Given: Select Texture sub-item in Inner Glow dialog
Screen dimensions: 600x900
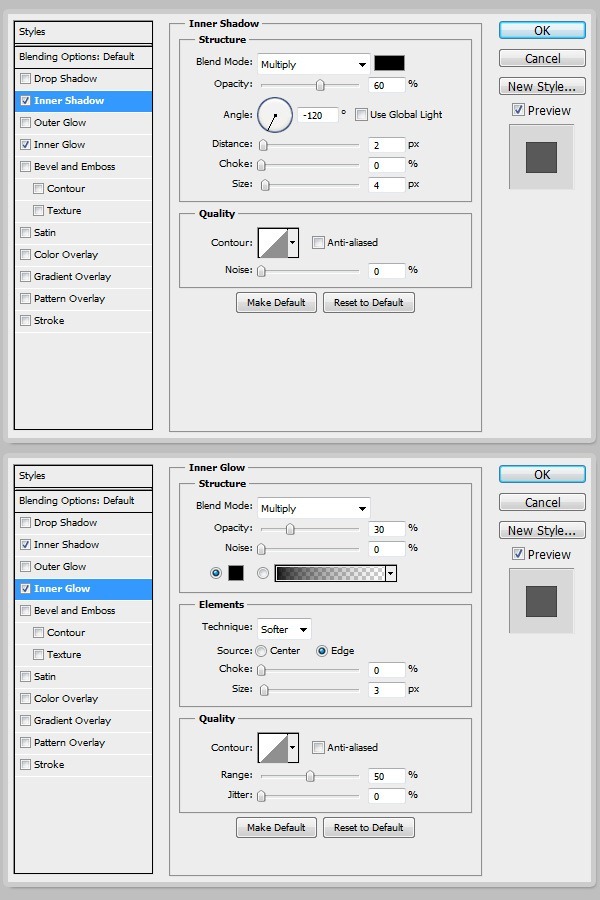Looking at the screenshot, I should pos(83,654).
